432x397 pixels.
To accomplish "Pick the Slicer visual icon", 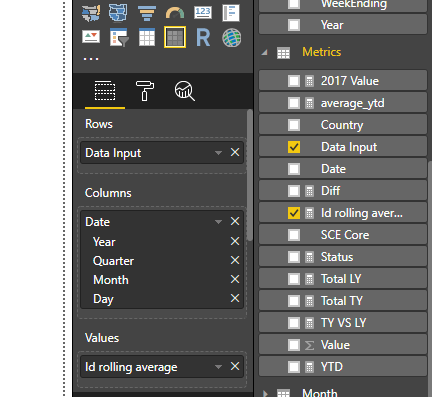I will (119, 37).
